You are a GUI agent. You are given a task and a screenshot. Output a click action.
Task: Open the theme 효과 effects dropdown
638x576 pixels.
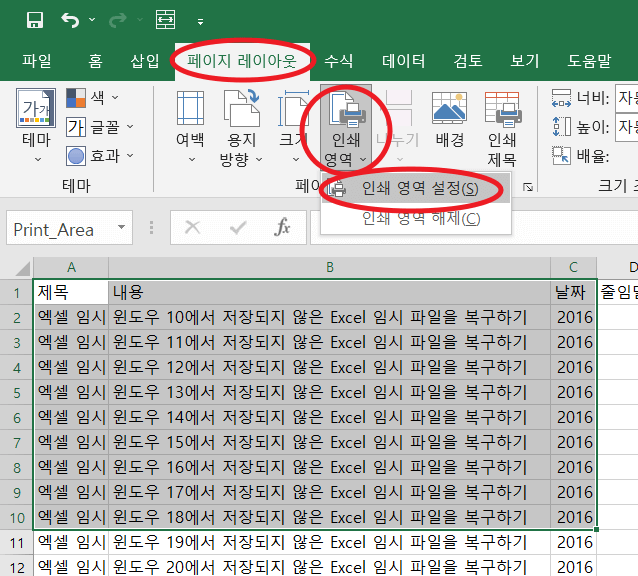coord(100,156)
